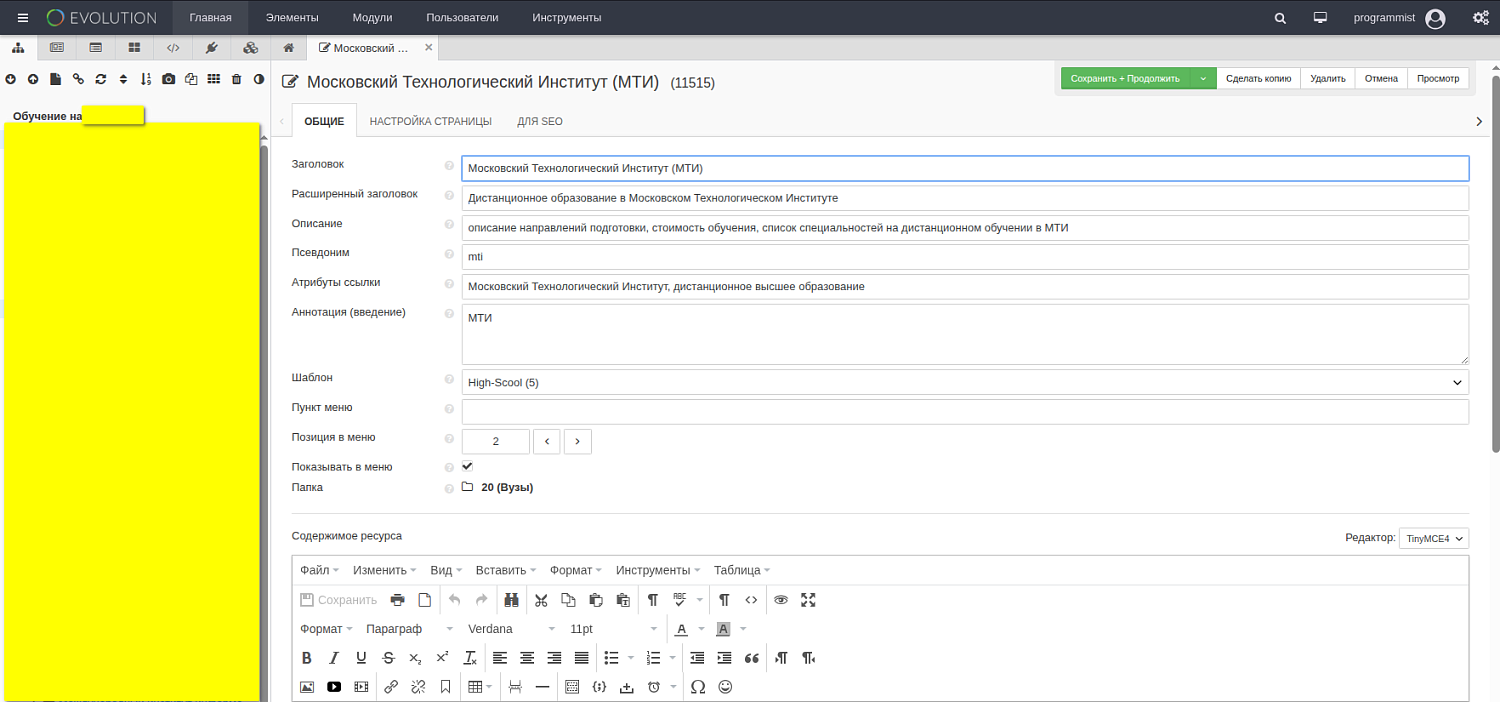Open the TinyMCE4 editor selector dropdown
Viewport: 1500px width, 702px height.
coord(1433,538)
